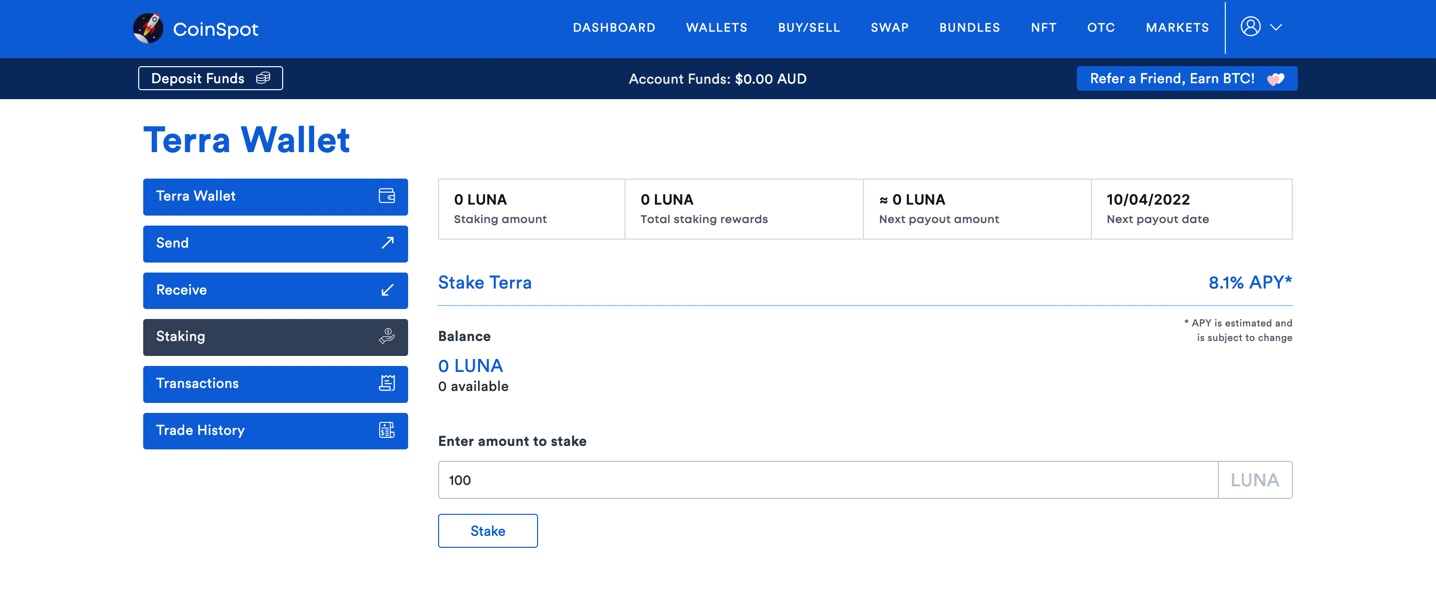The image size is (1436, 604).
Task: Click the Next payout amount cell
Action: tap(977, 209)
